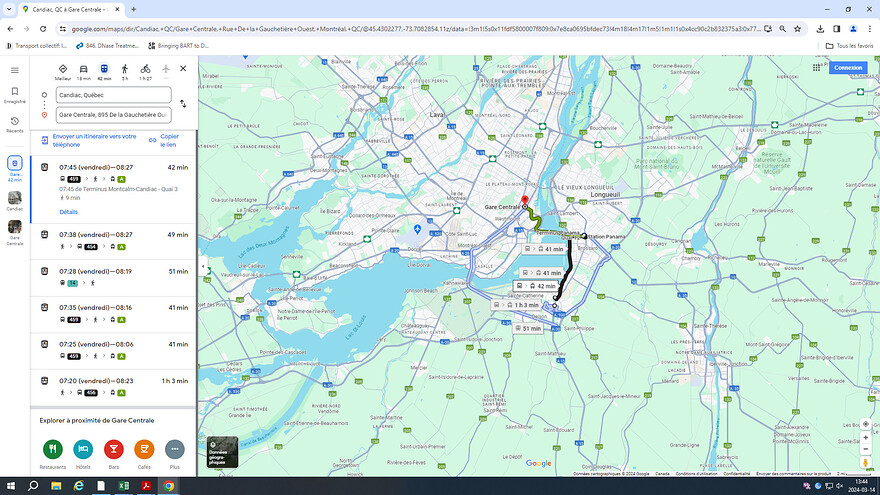
Task: Open the Transport collectif bookmark
Action: click(36, 45)
